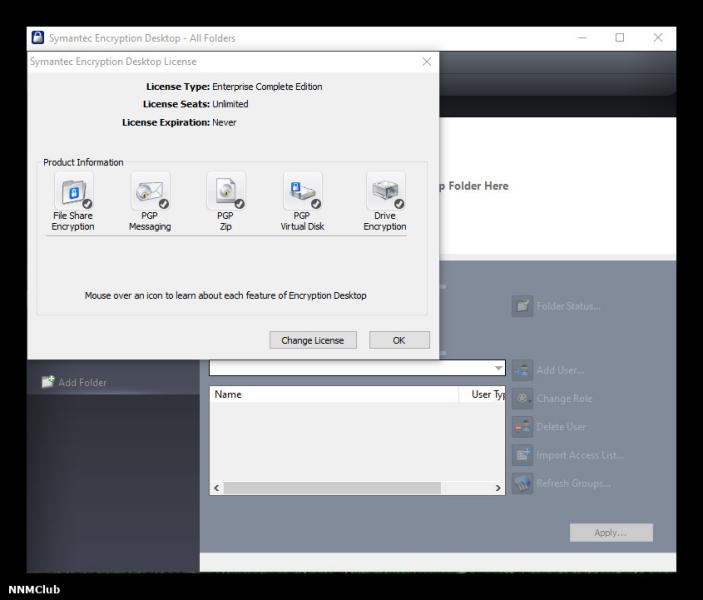Click the Apply button in main window
Image resolution: width=703 pixels, height=600 pixels.
tap(611, 532)
